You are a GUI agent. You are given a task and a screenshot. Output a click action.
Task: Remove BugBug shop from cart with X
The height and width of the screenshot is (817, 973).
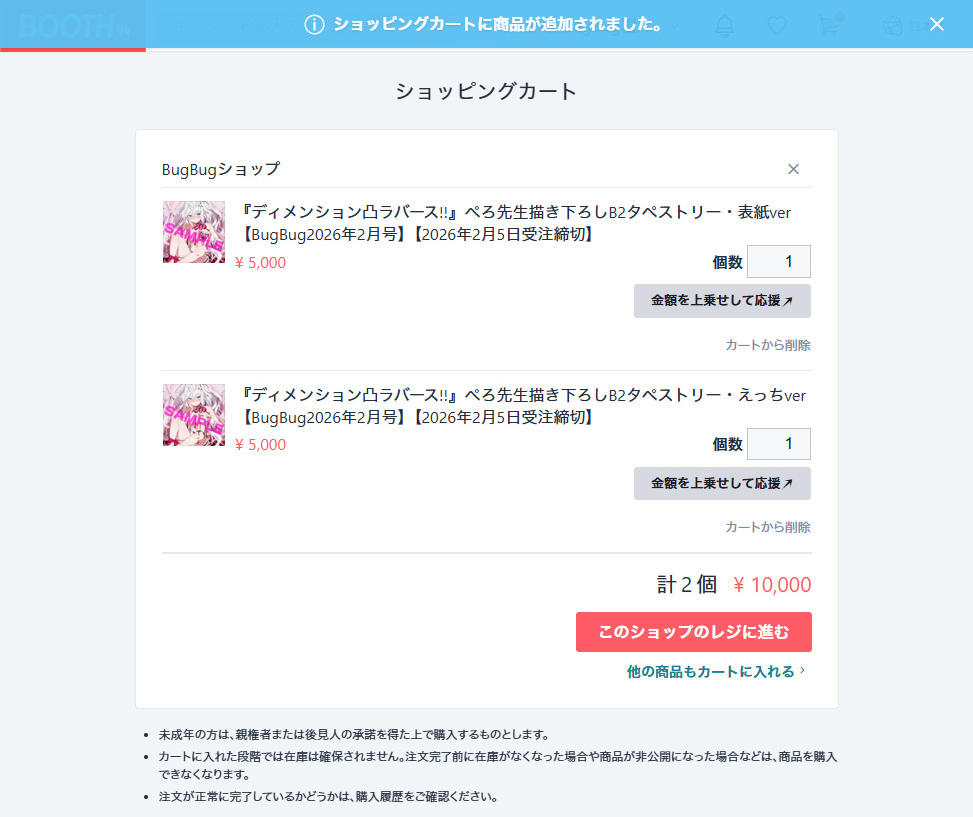point(793,169)
